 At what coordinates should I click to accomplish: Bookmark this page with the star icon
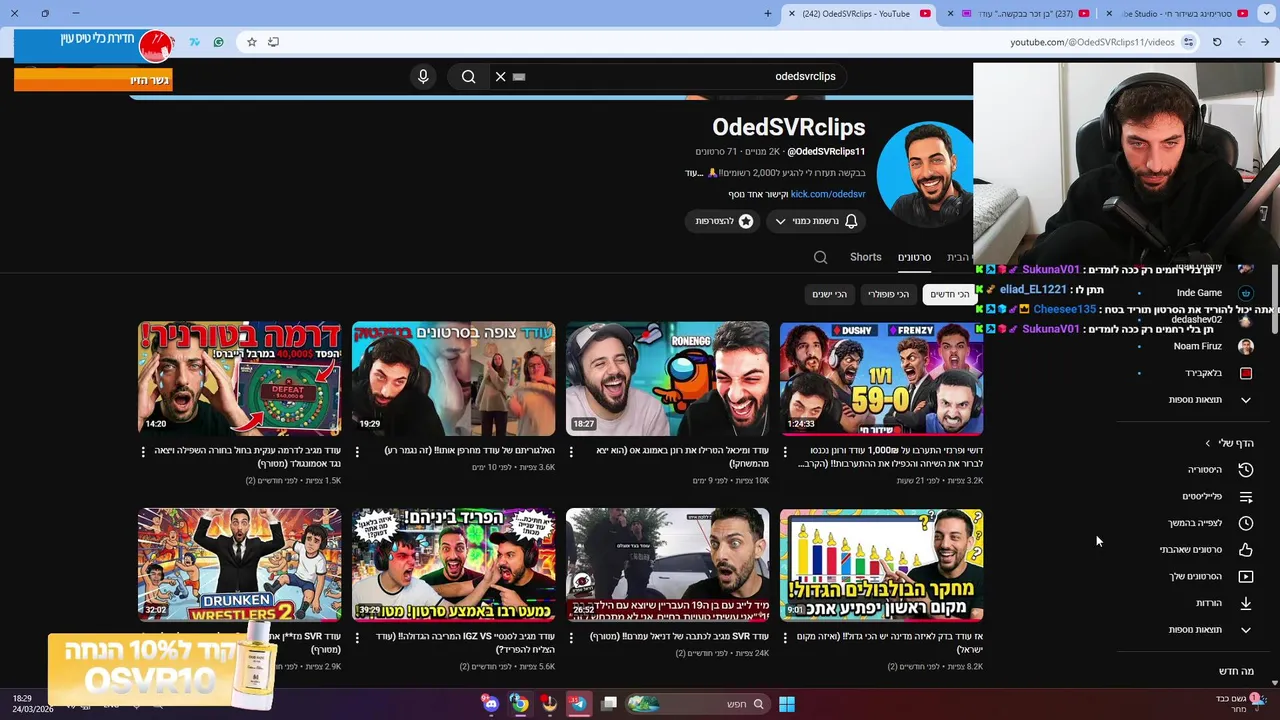252,42
